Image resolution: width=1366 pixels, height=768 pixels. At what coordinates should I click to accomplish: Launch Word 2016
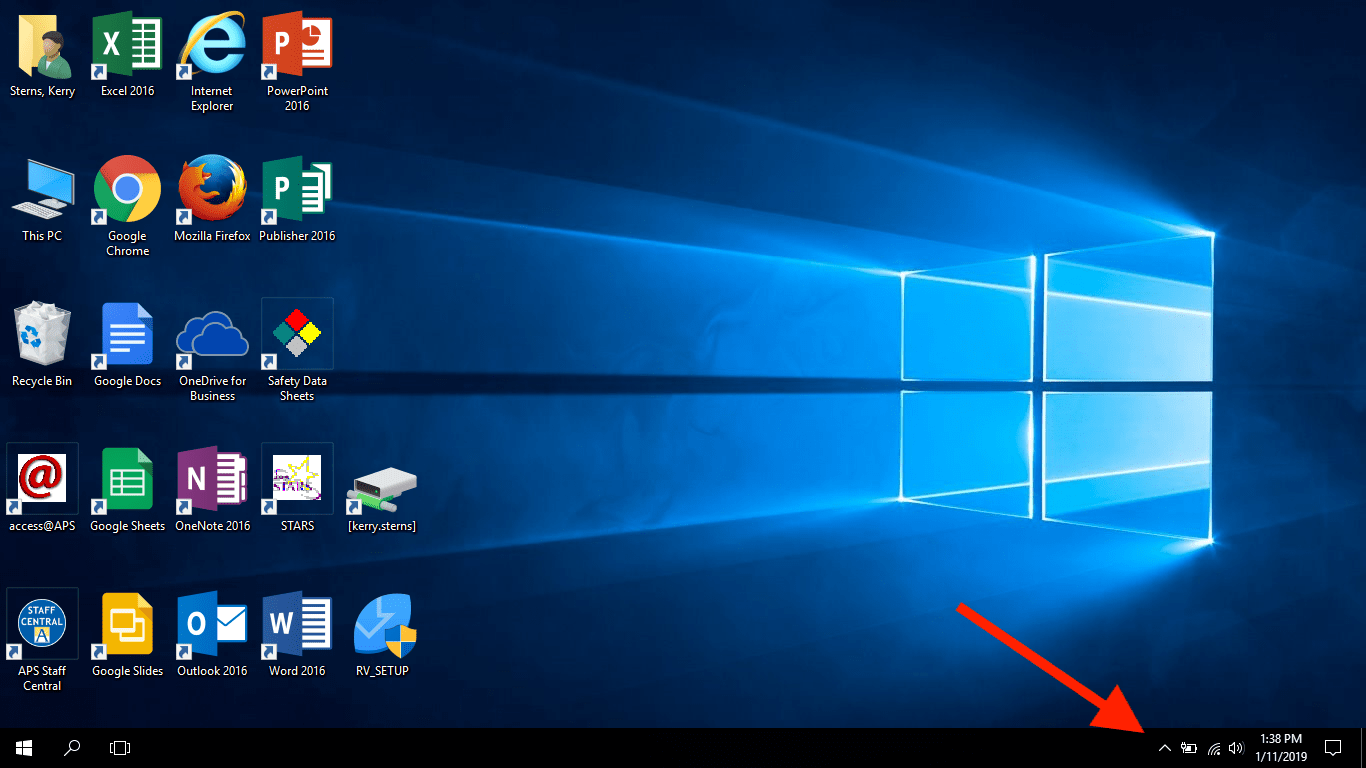[x=296, y=623]
